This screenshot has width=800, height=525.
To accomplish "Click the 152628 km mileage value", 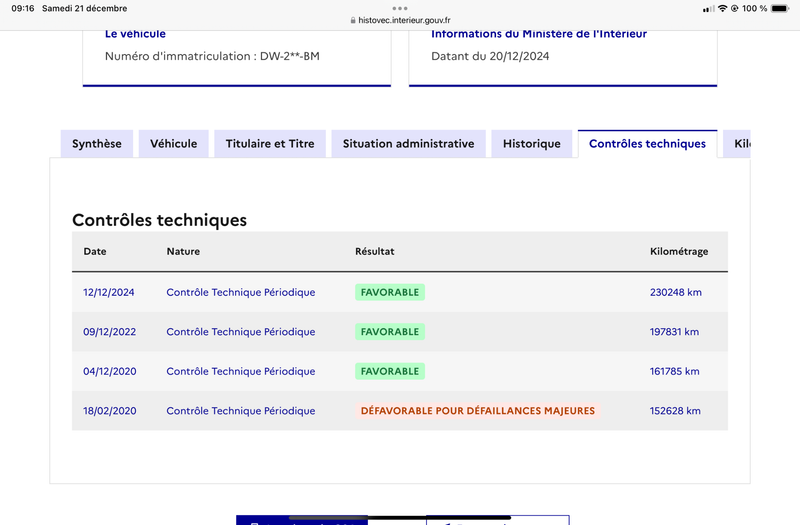I will pyautogui.click(x=675, y=411).
